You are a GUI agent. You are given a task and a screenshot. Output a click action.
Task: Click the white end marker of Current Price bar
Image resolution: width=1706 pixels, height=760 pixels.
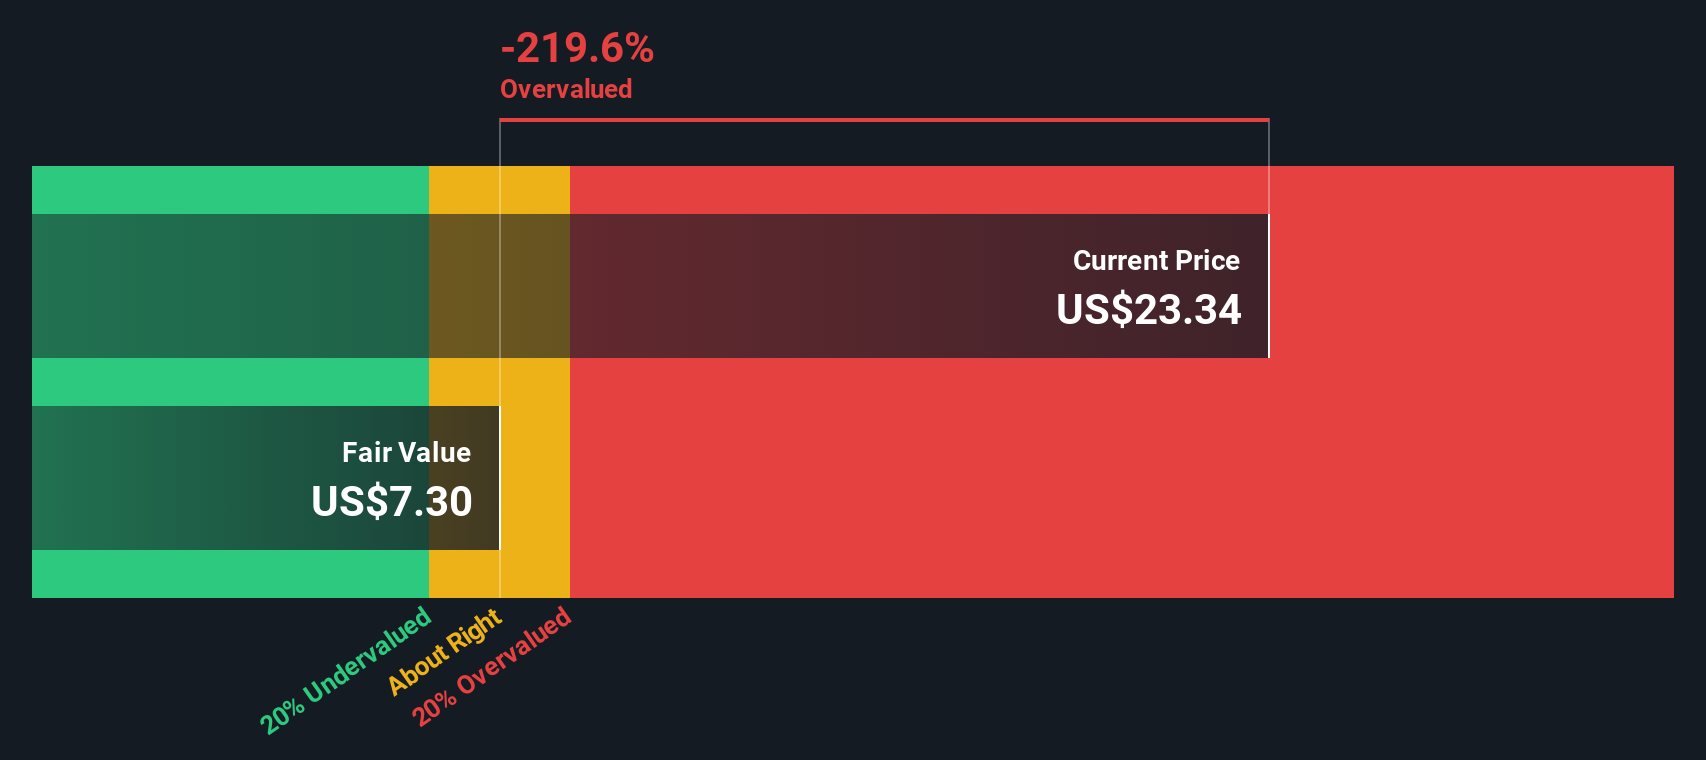1269,286
